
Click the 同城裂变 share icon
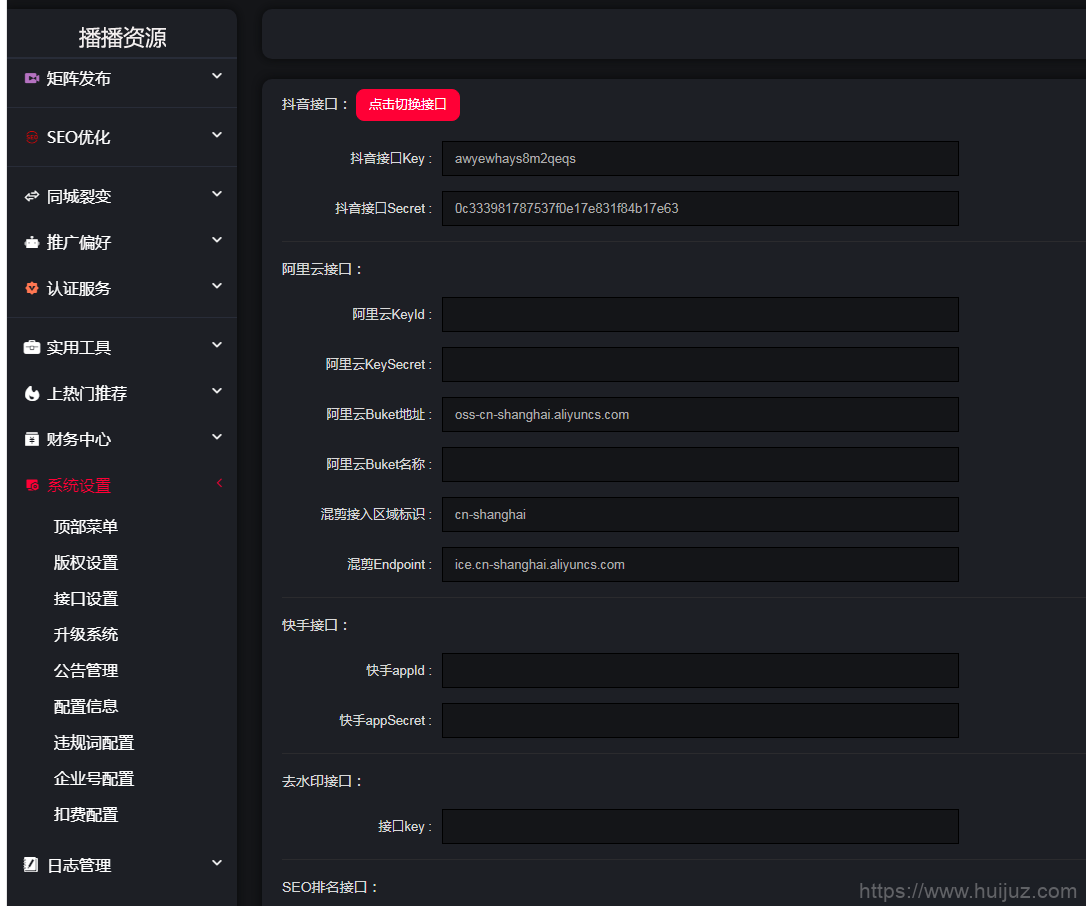(x=32, y=196)
